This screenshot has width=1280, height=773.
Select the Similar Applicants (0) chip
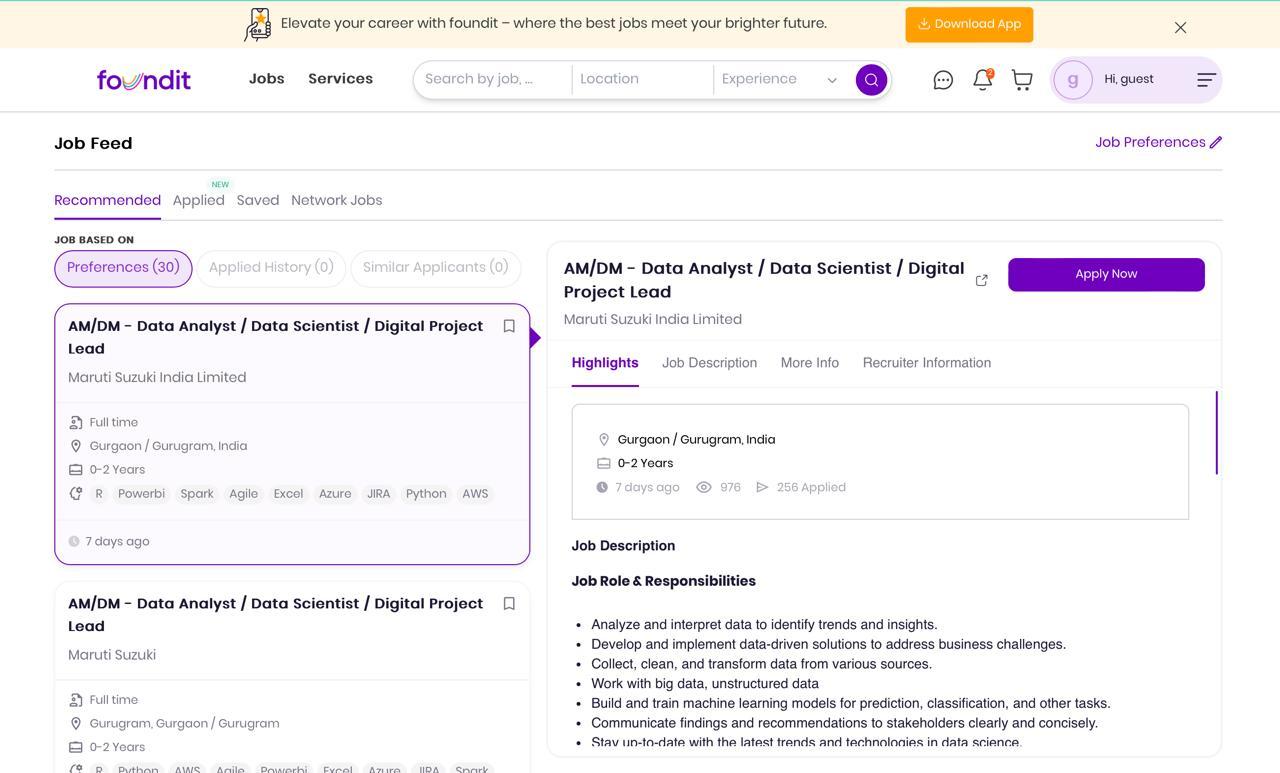coord(436,268)
